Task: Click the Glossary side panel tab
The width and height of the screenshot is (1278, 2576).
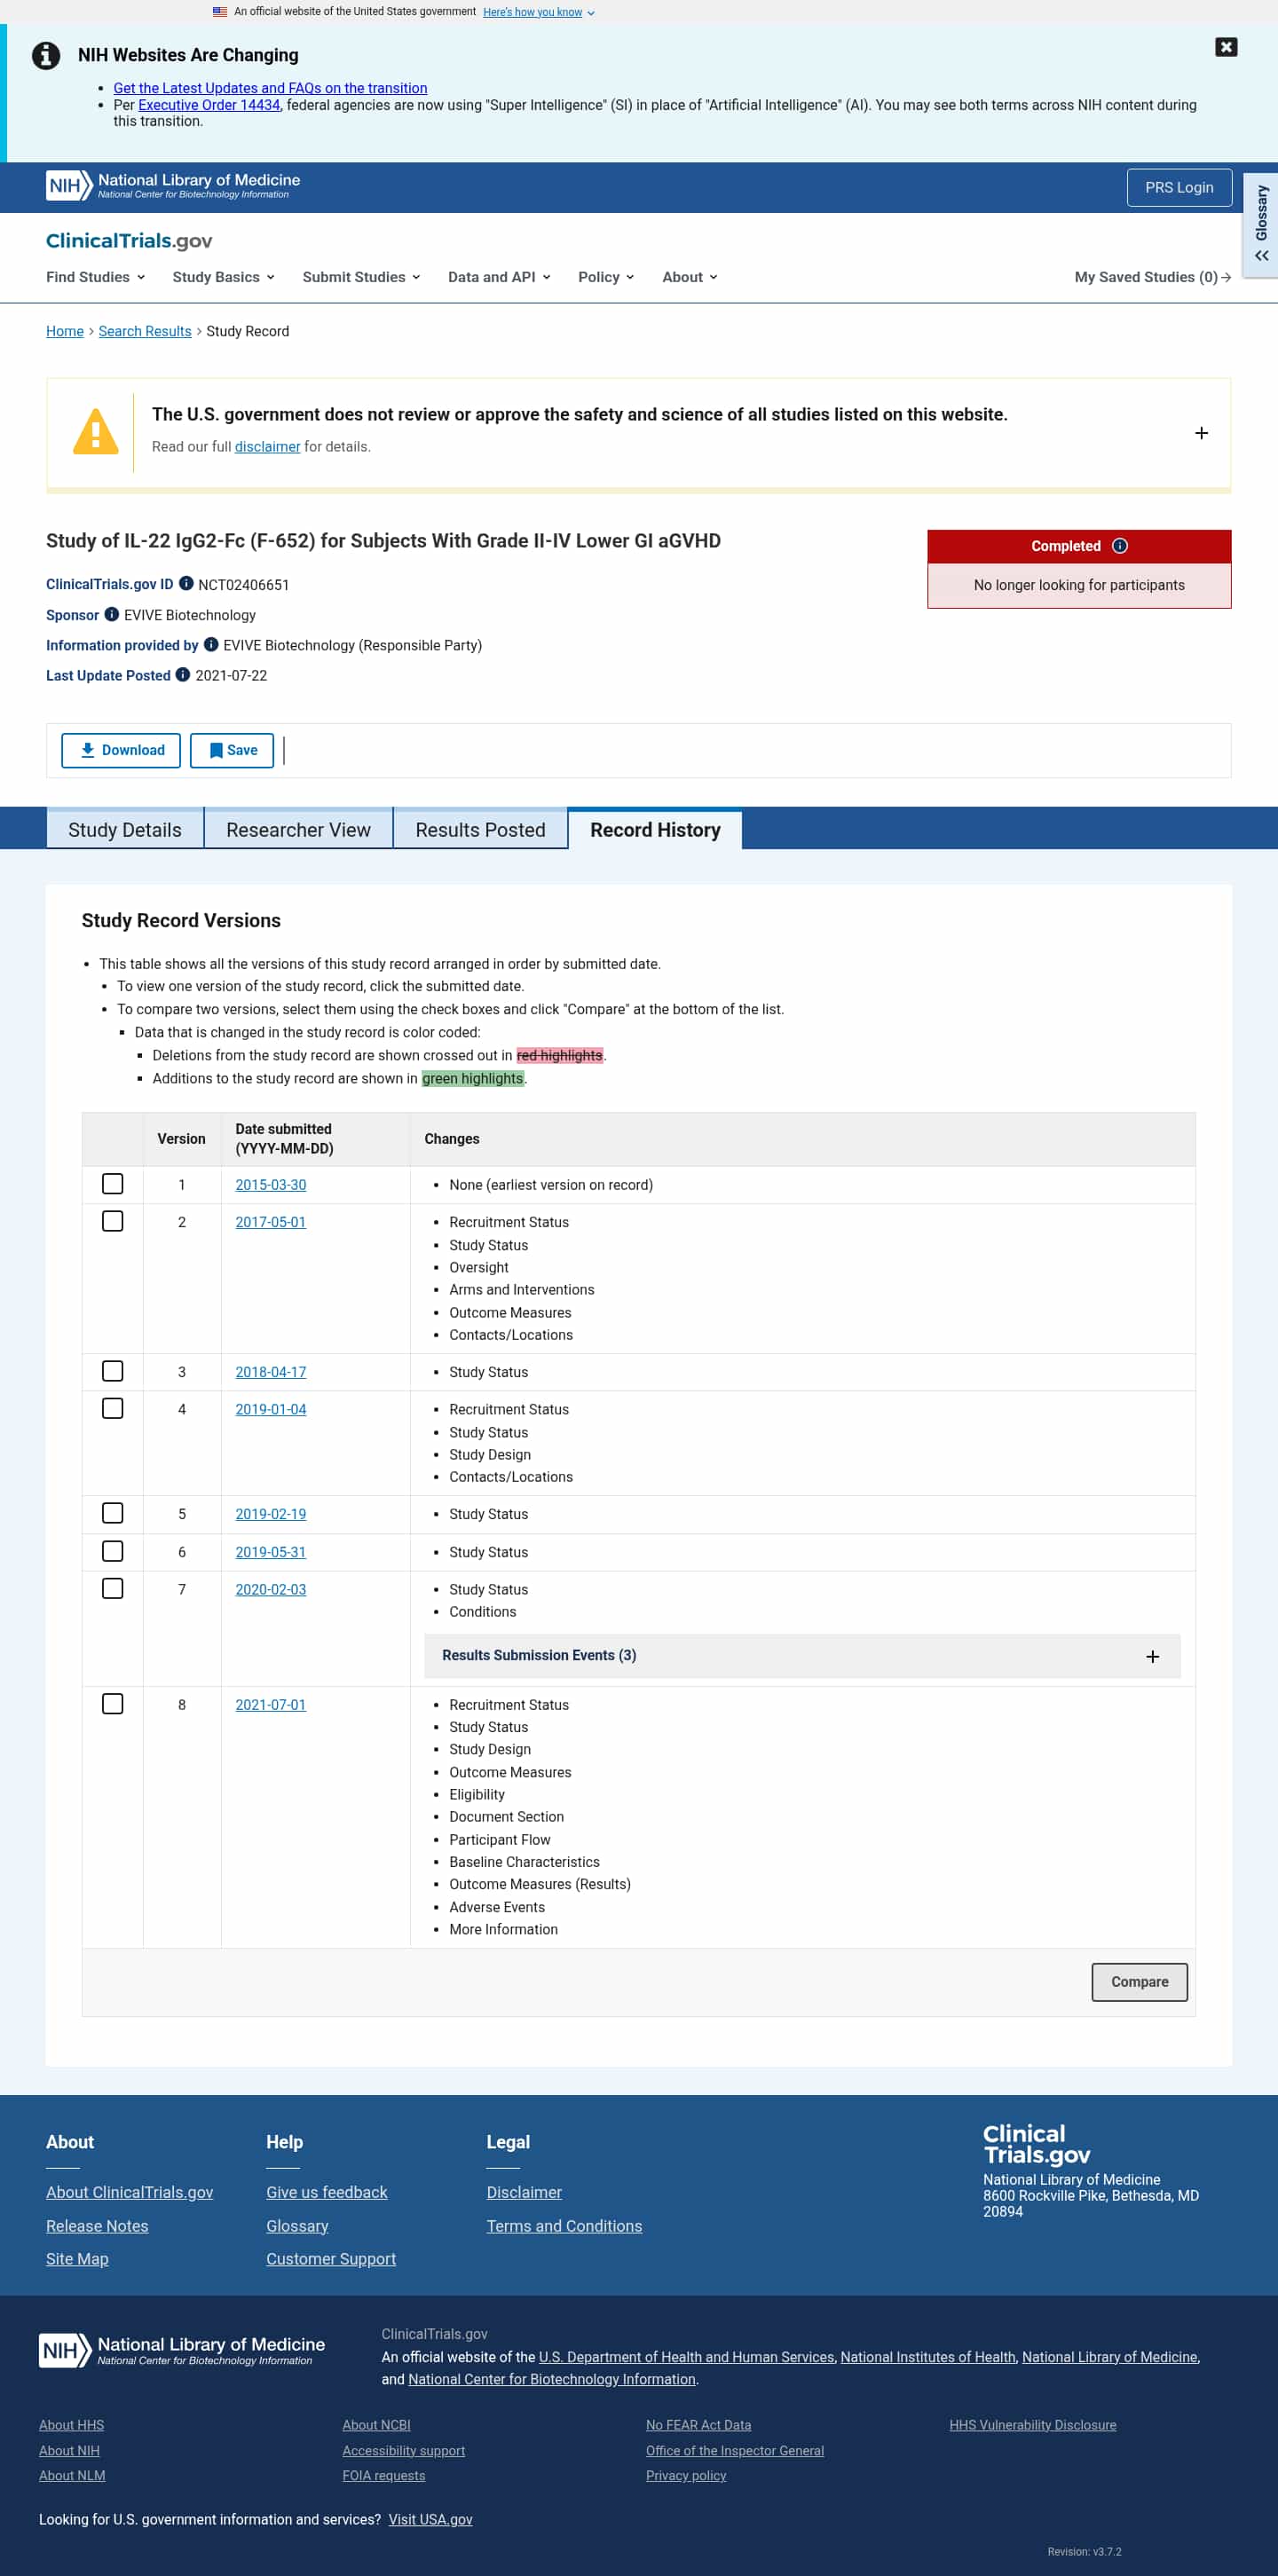Action: pyautogui.click(x=1261, y=224)
